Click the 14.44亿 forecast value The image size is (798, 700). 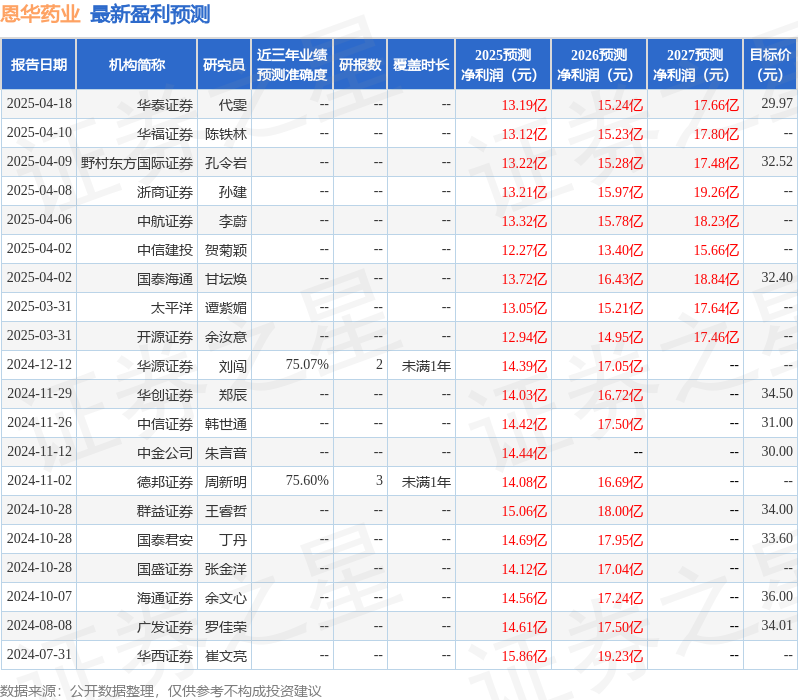coord(524,454)
